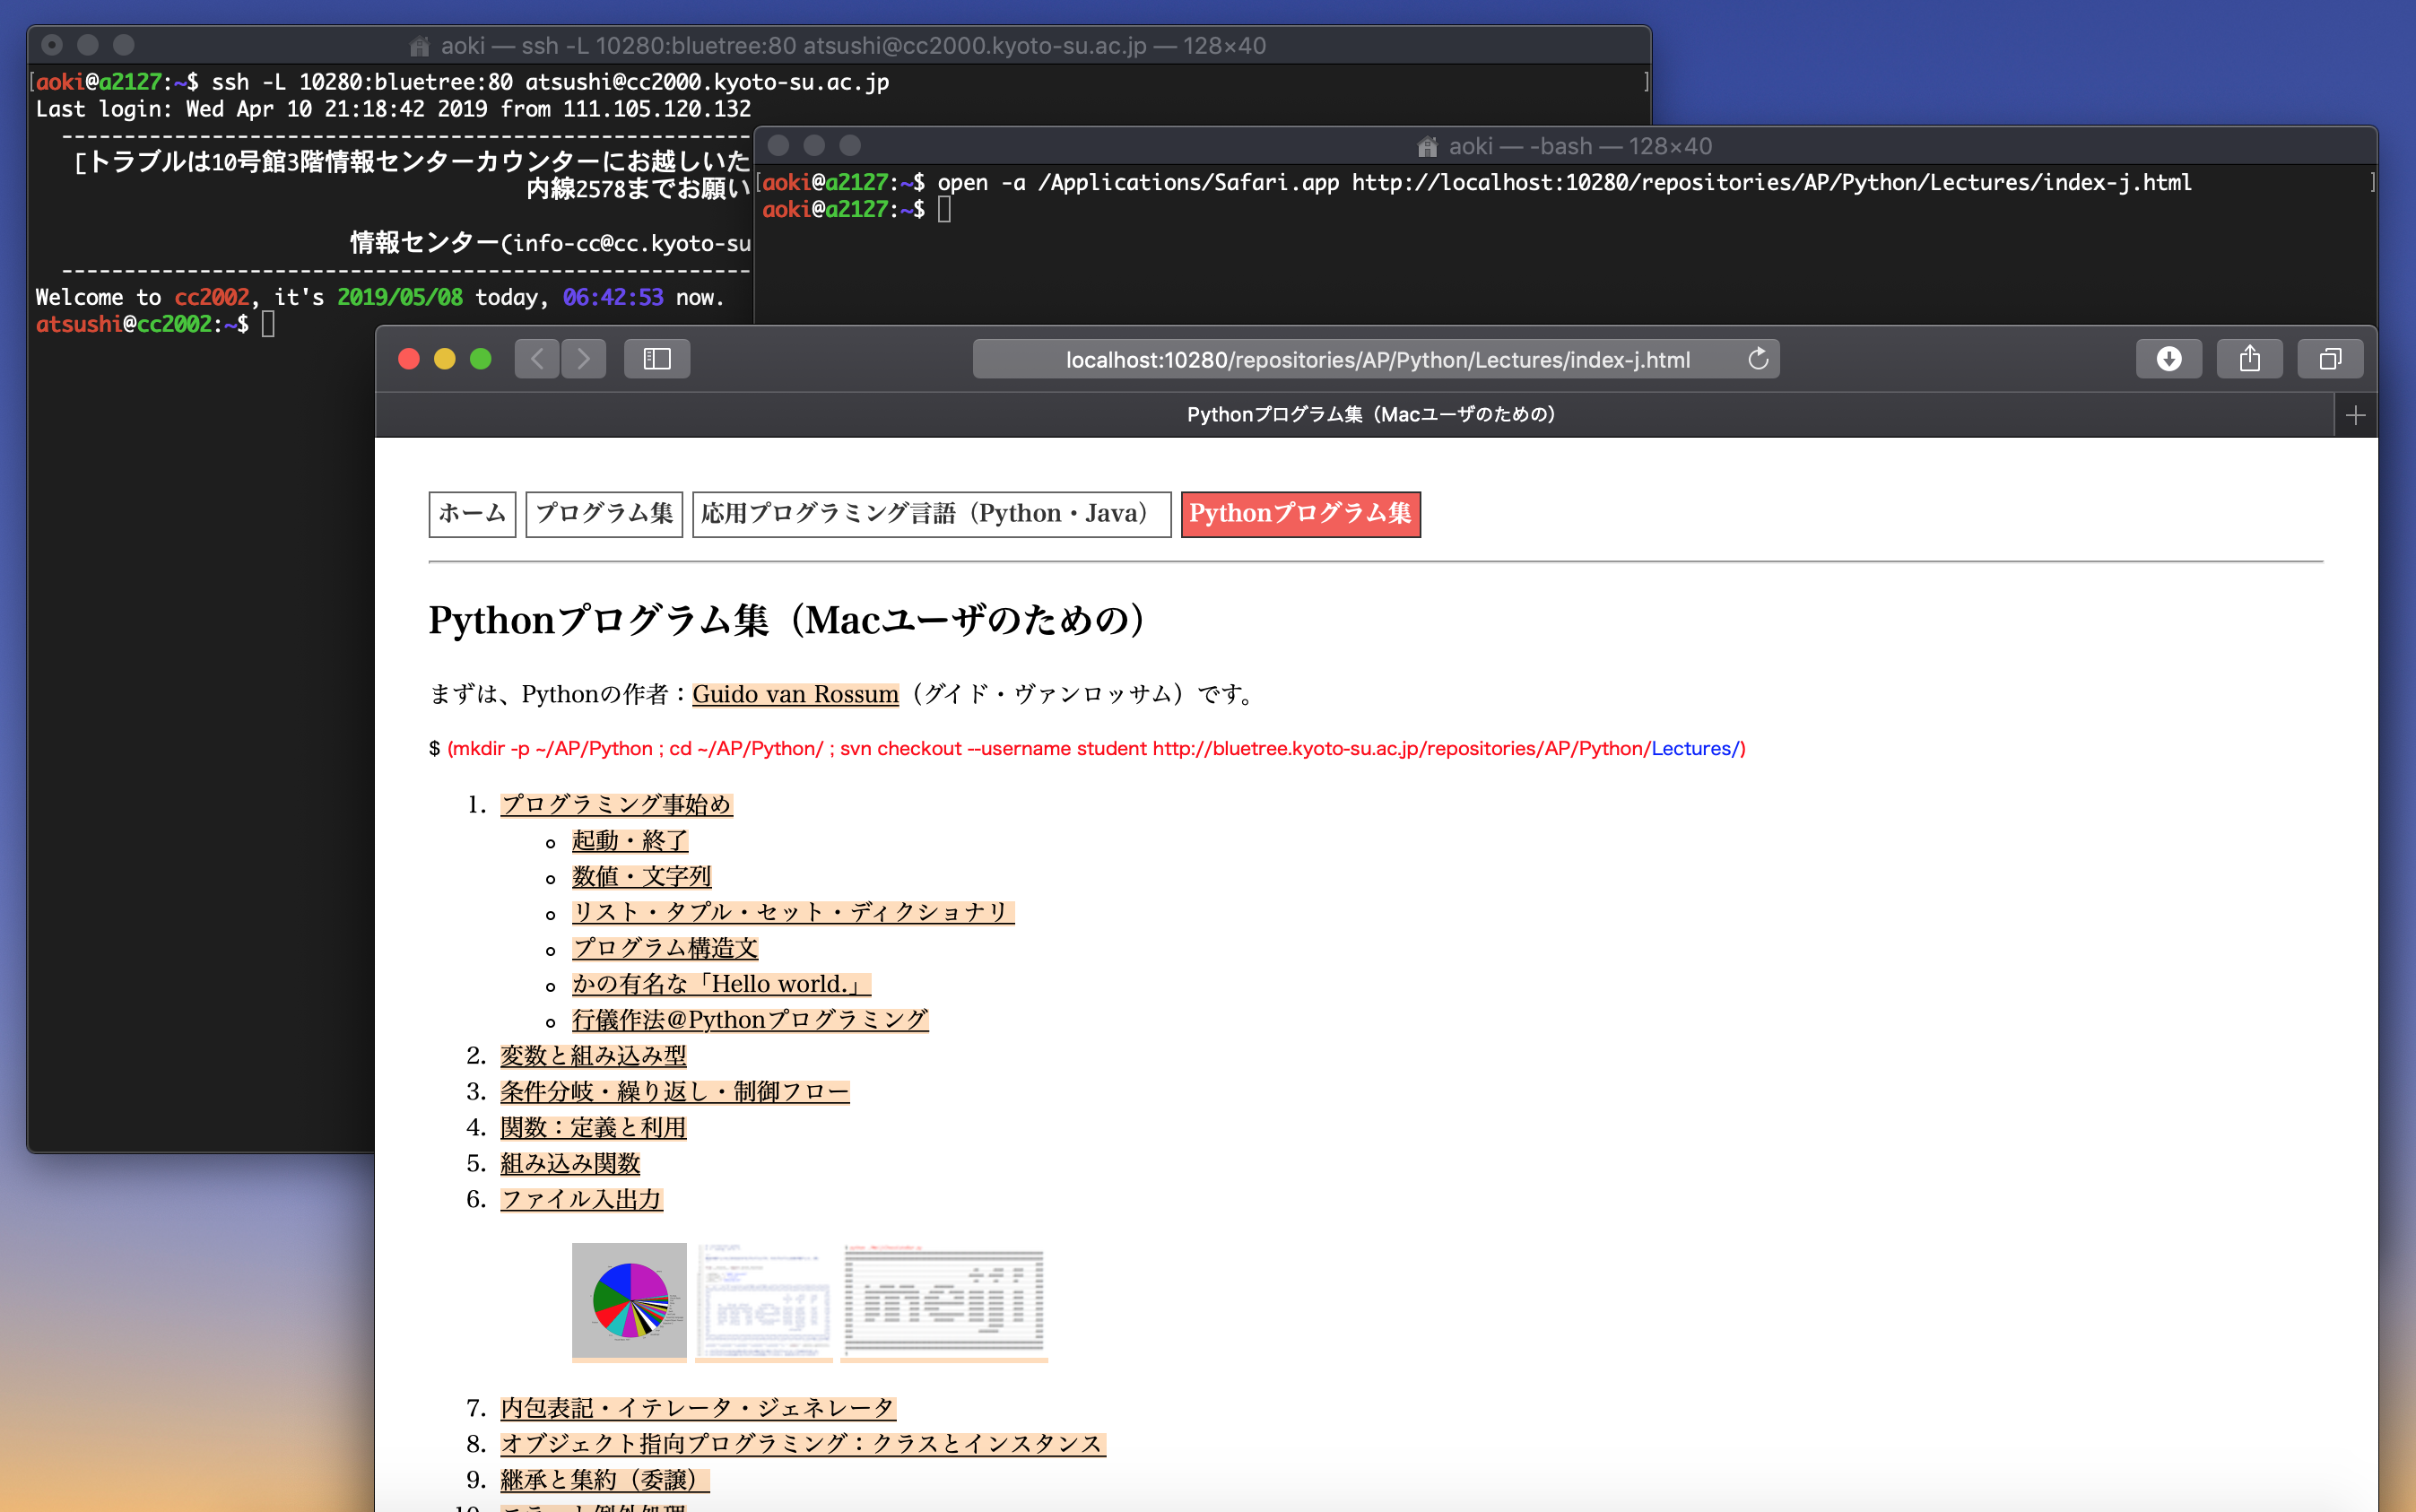This screenshot has width=2416, height=1512.
Task: Click the atsushi@cc2002 prompt in ssh terminal
Action: coord(142,324)
